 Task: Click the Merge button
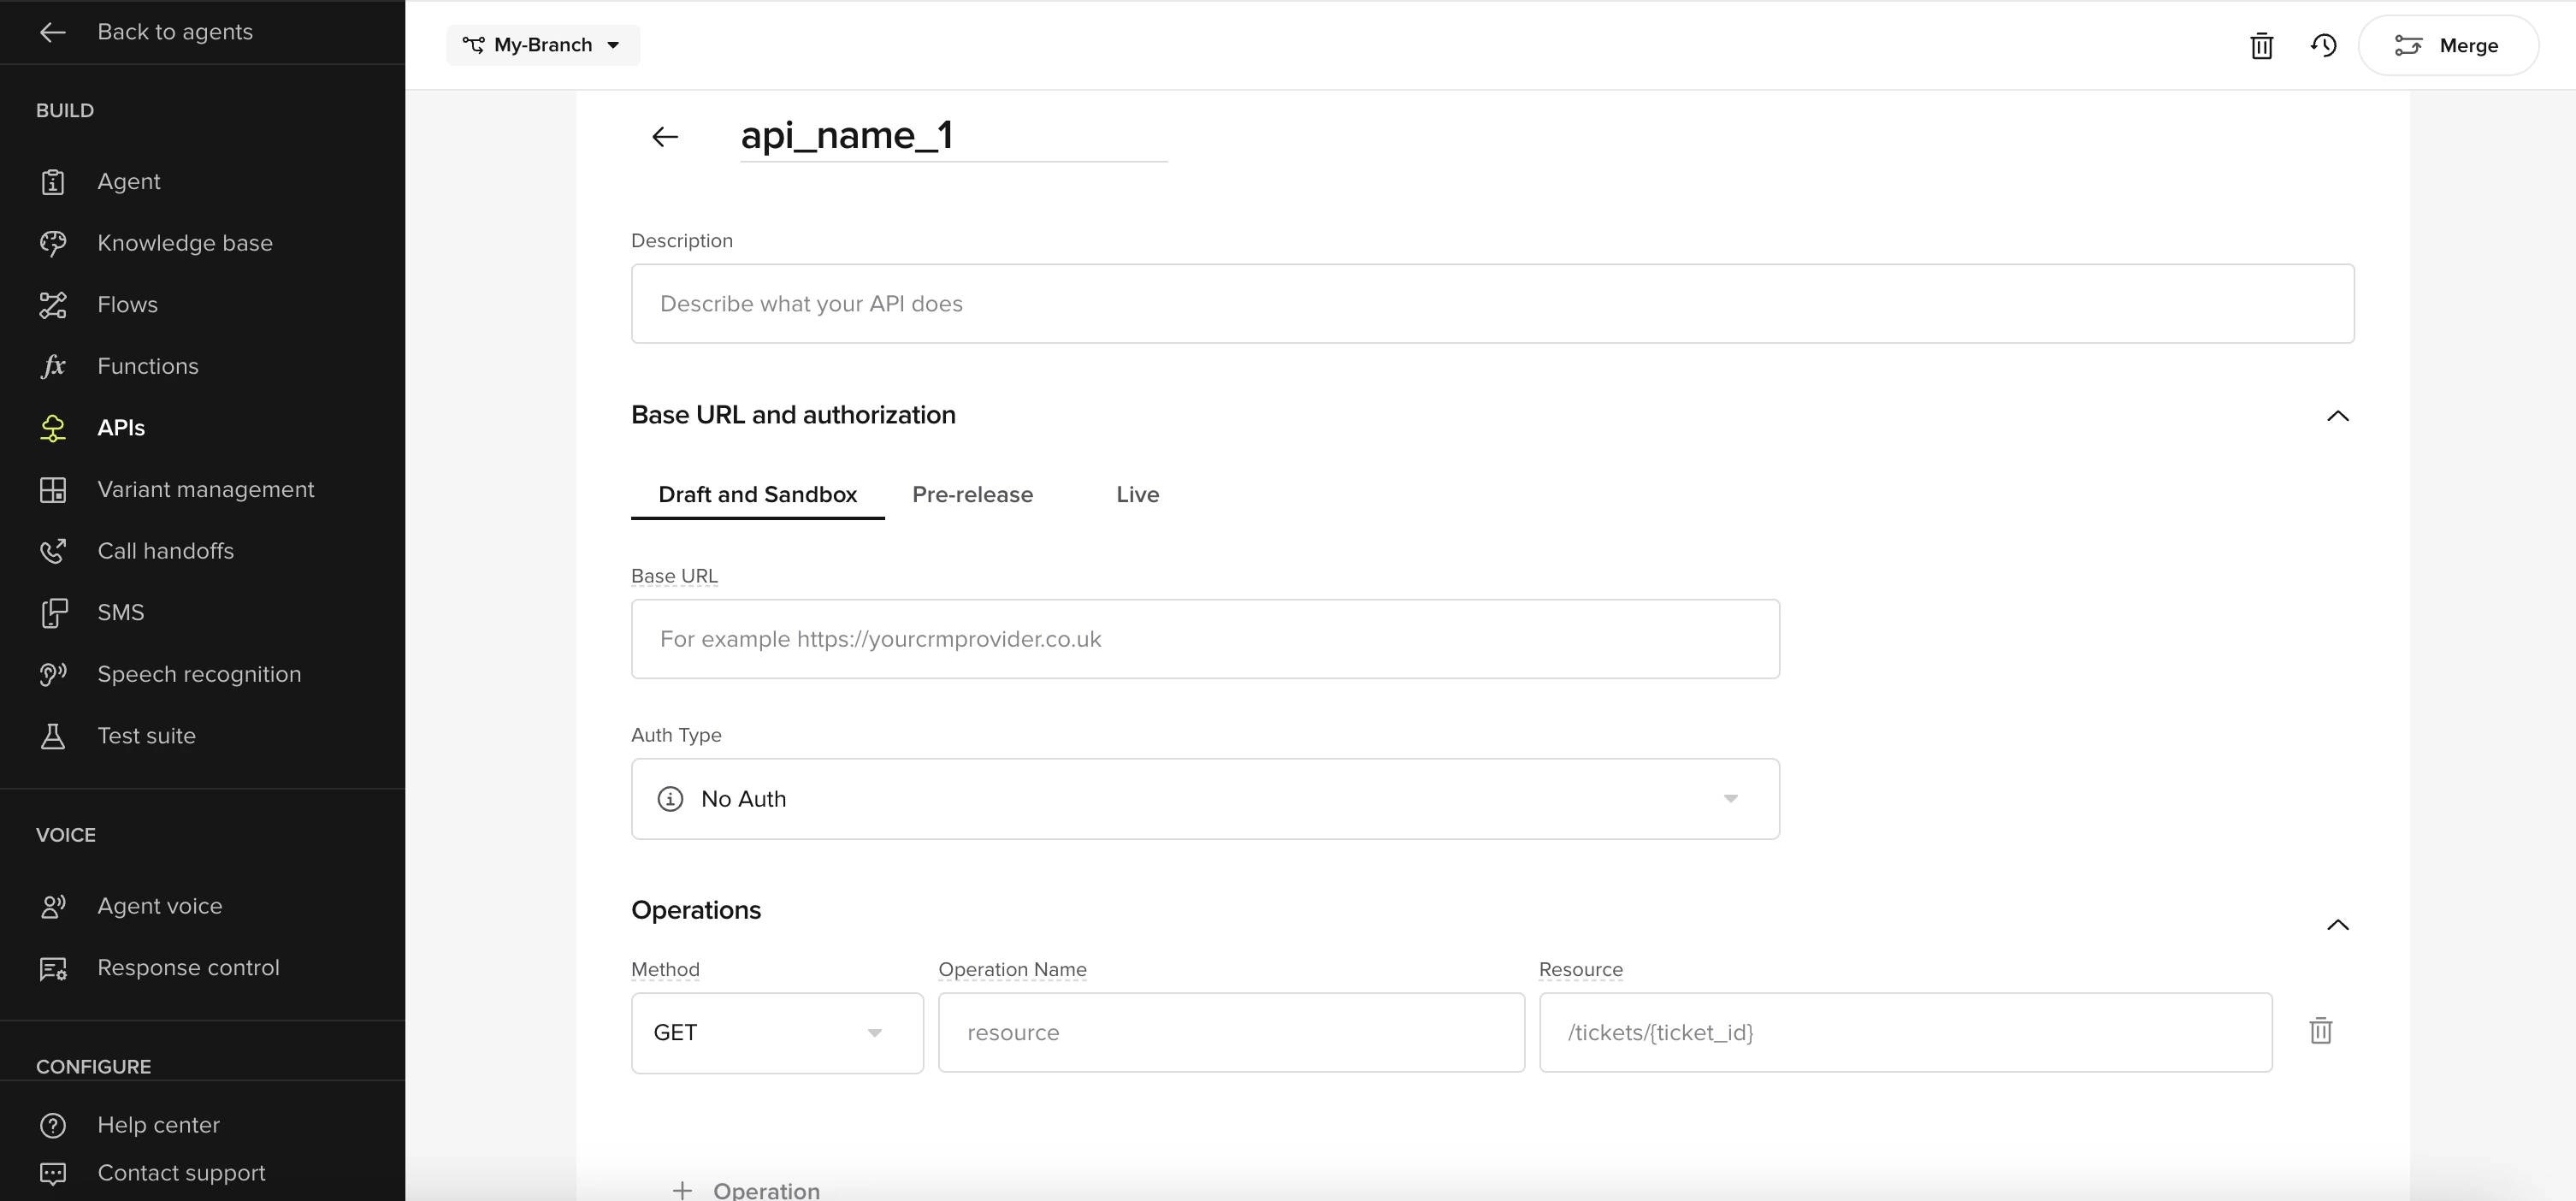pos(2447,45)
